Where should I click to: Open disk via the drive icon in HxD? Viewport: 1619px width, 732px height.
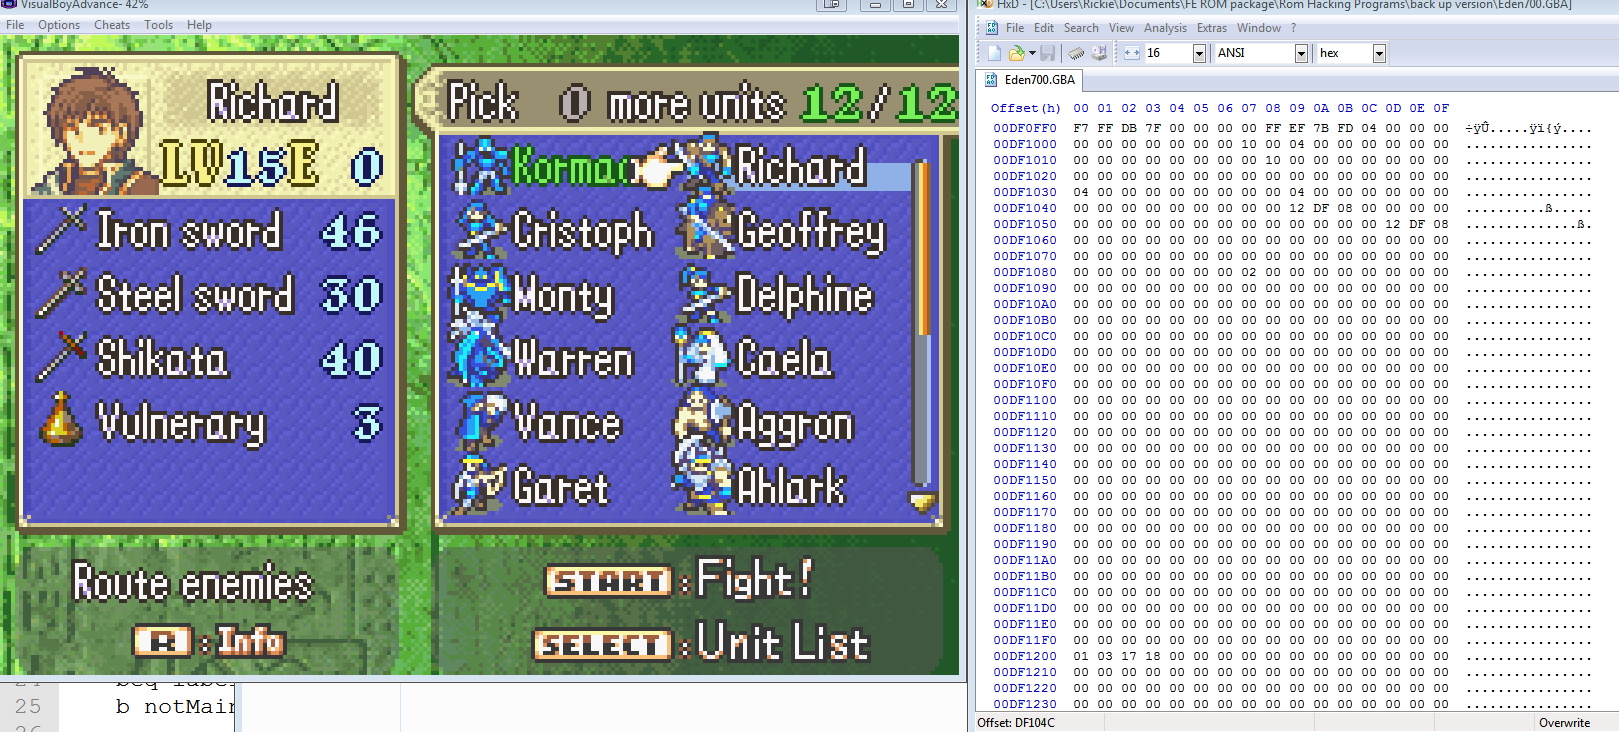coord(1099,53)
